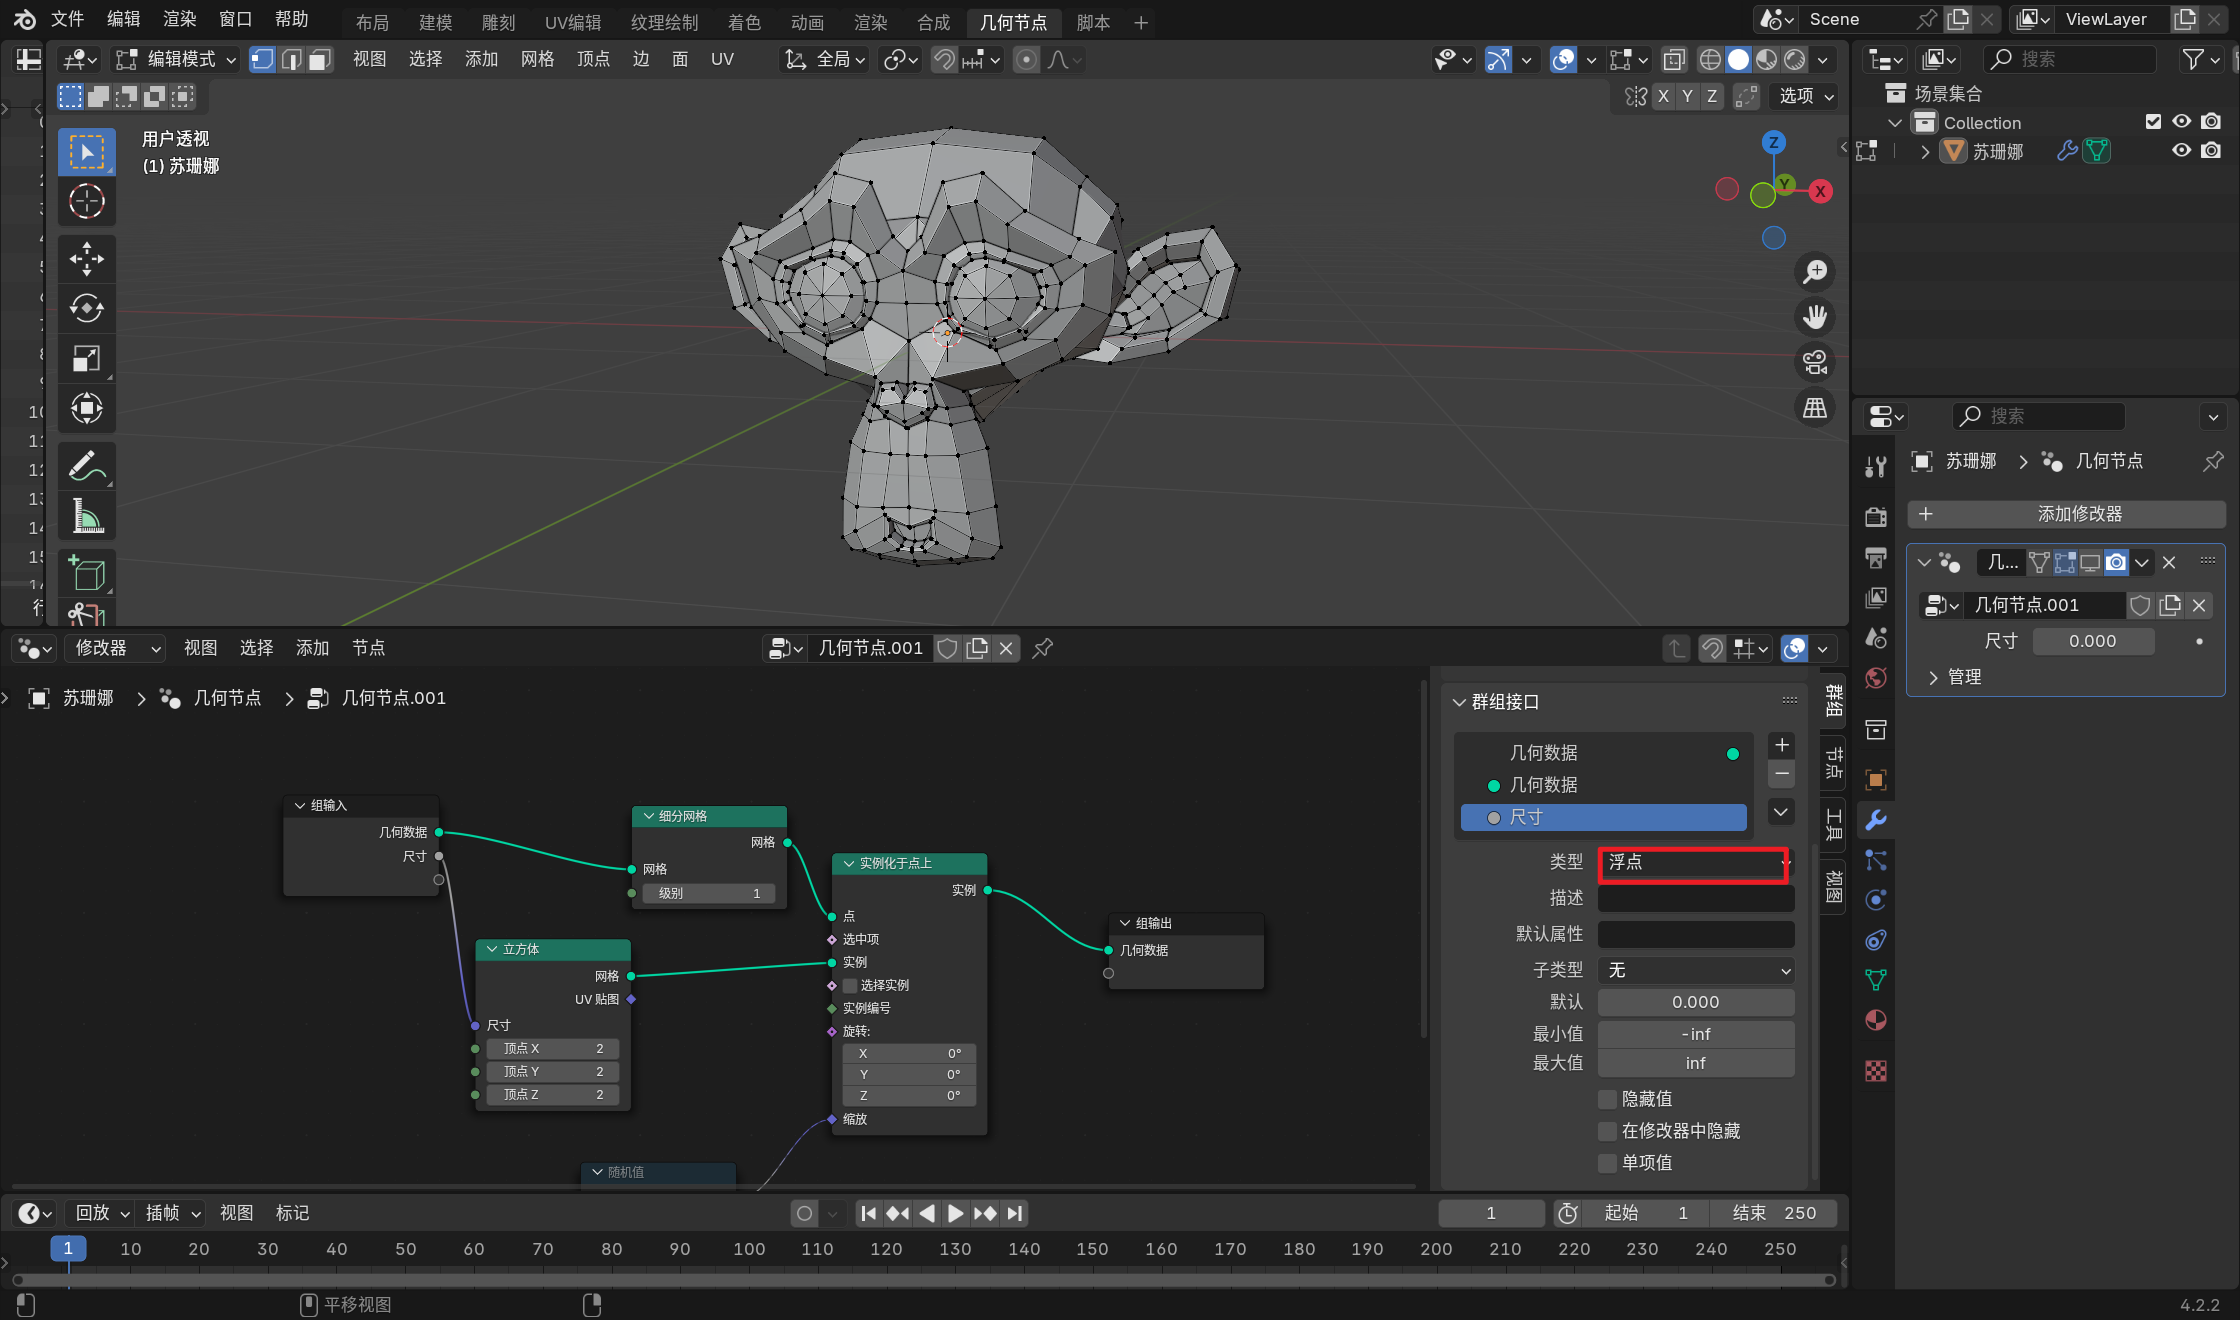Open the Object properties tab
Screen dimensions: 2240x1320
1876,779
